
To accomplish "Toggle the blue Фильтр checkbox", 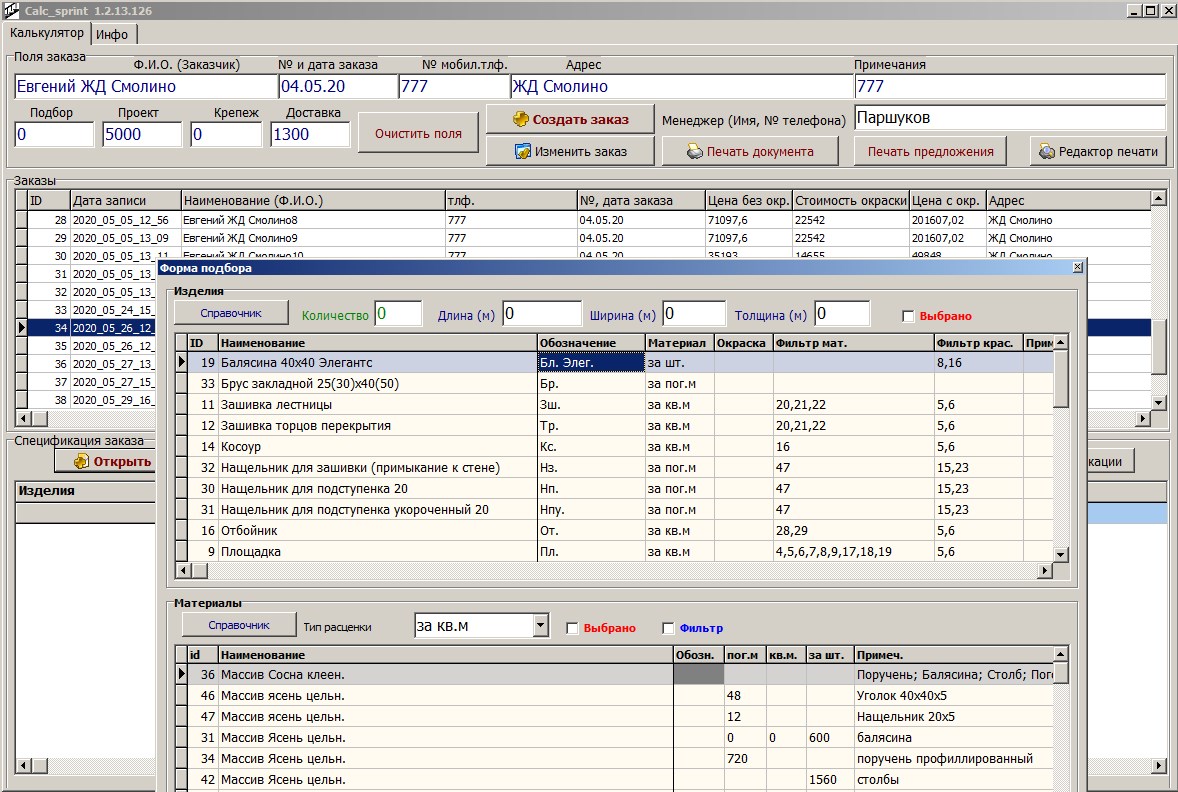I will click(x=668, y=628).
